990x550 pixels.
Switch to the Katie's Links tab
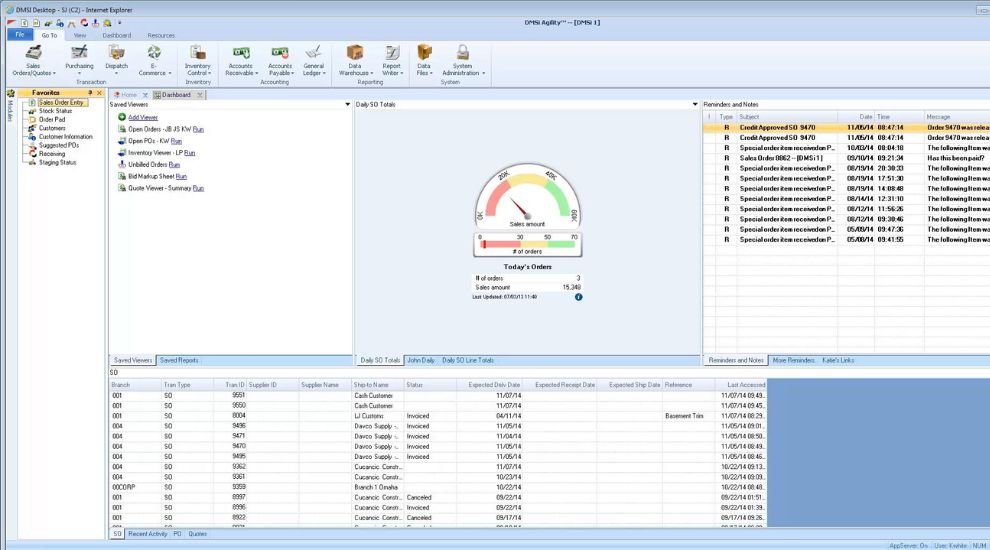838,360
